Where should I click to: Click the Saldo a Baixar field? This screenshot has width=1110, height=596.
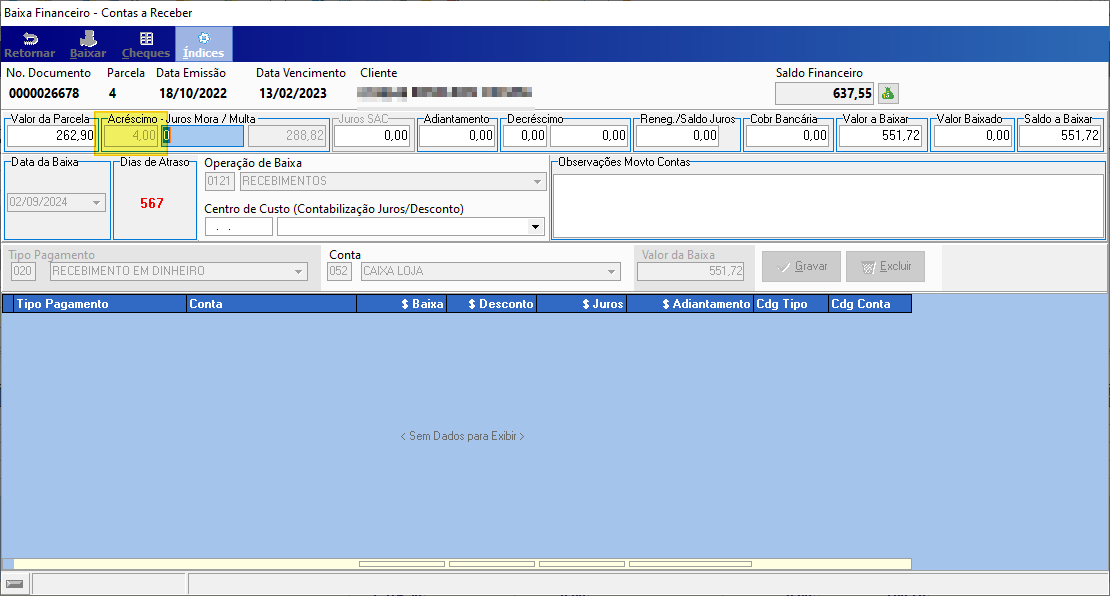tap(1060, 135)
